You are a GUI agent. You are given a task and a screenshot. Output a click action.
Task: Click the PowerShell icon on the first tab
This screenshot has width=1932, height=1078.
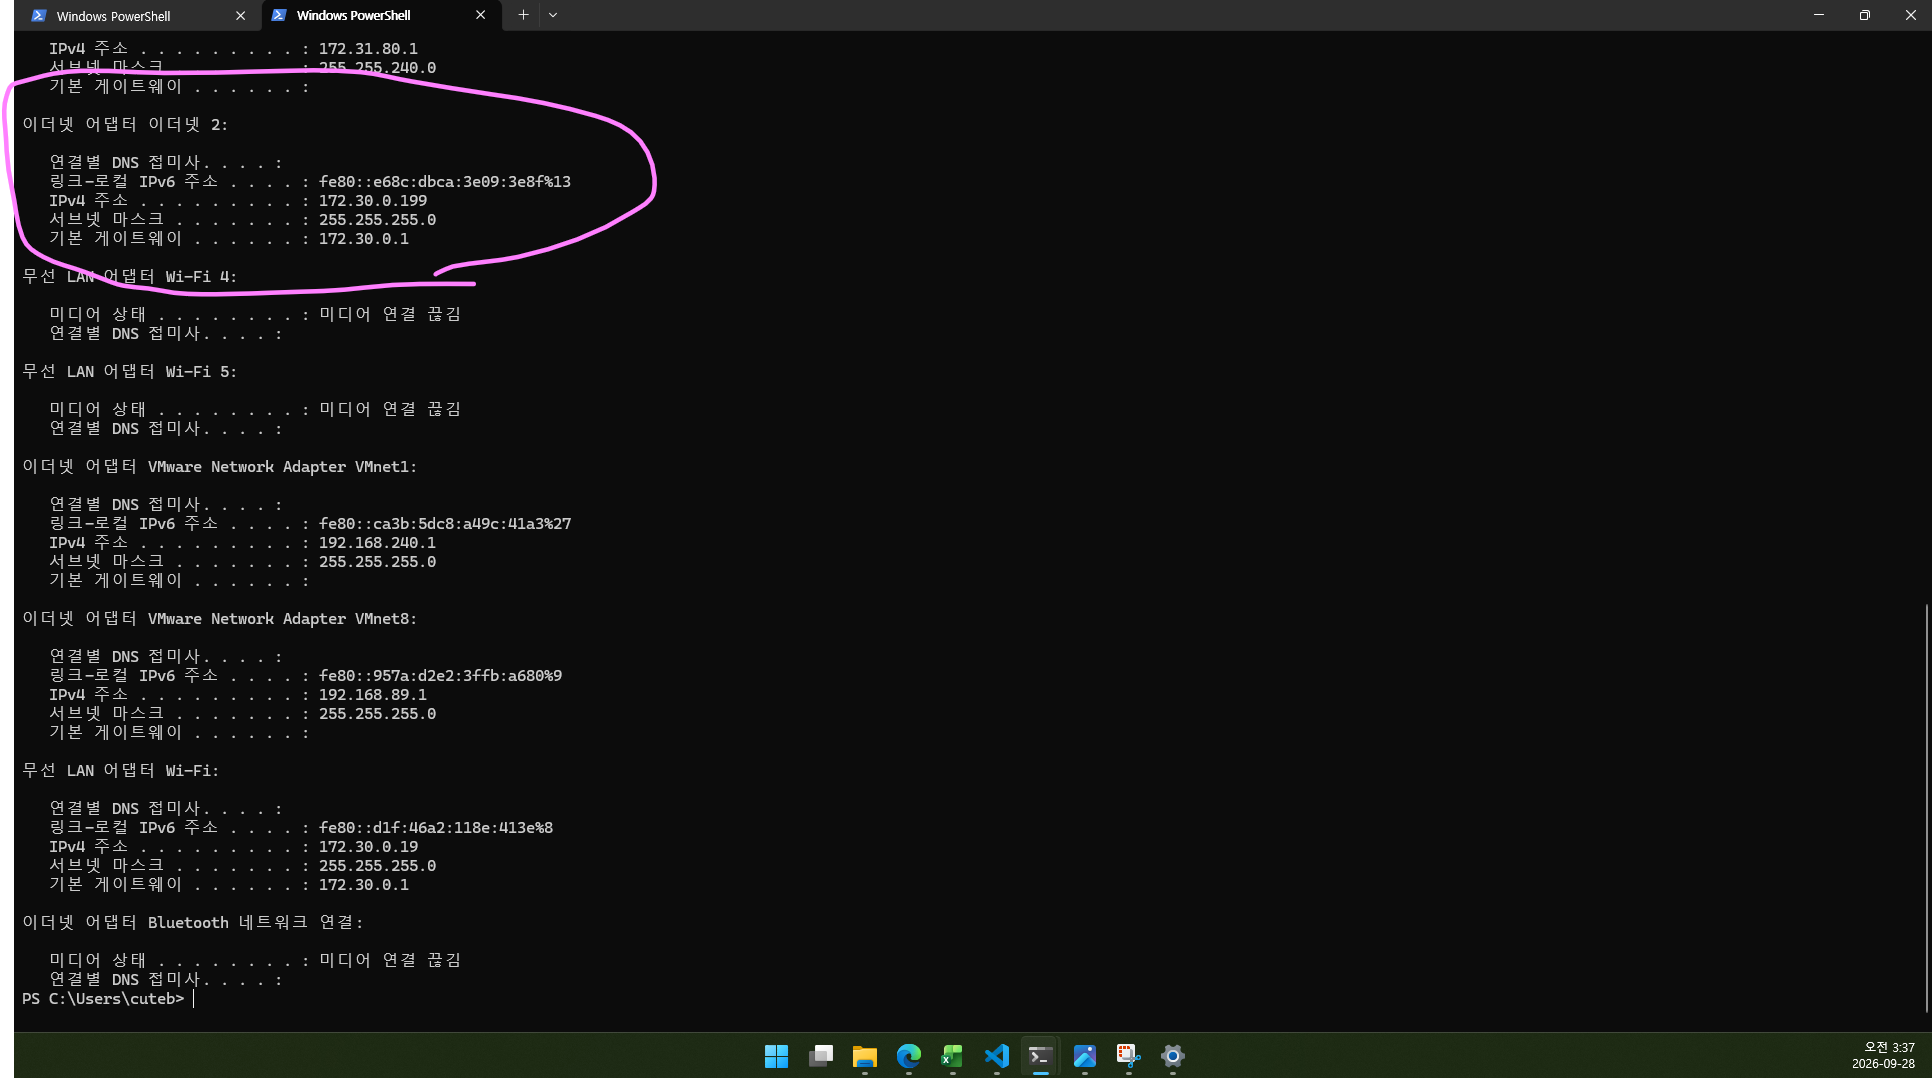[x=39, y=16]
